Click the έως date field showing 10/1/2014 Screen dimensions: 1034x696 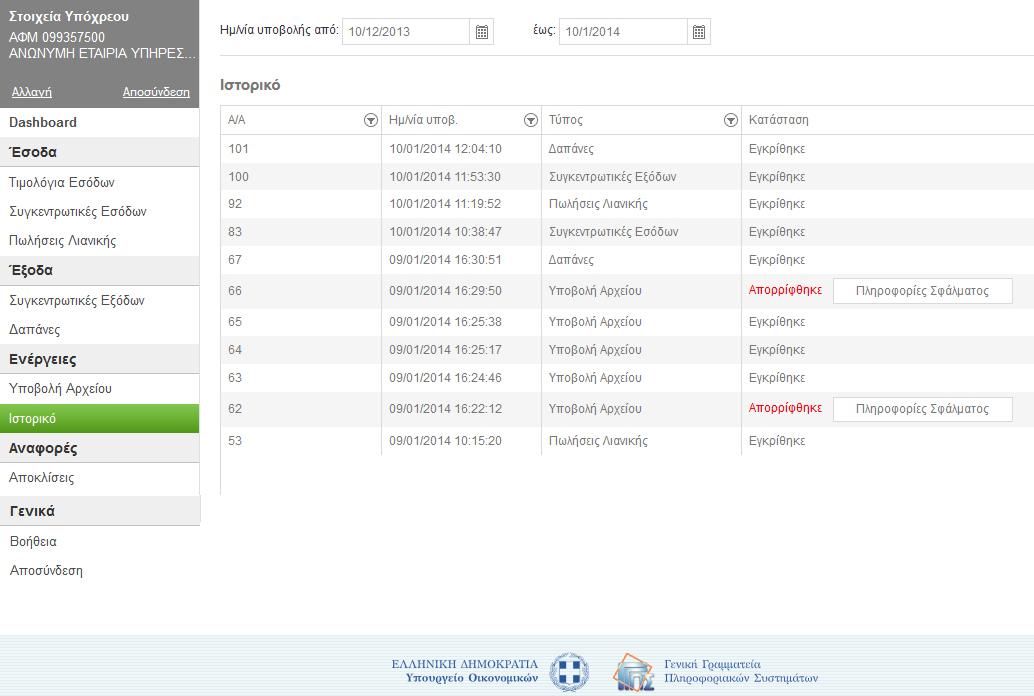pyautogui.click(x=623, y=32)
